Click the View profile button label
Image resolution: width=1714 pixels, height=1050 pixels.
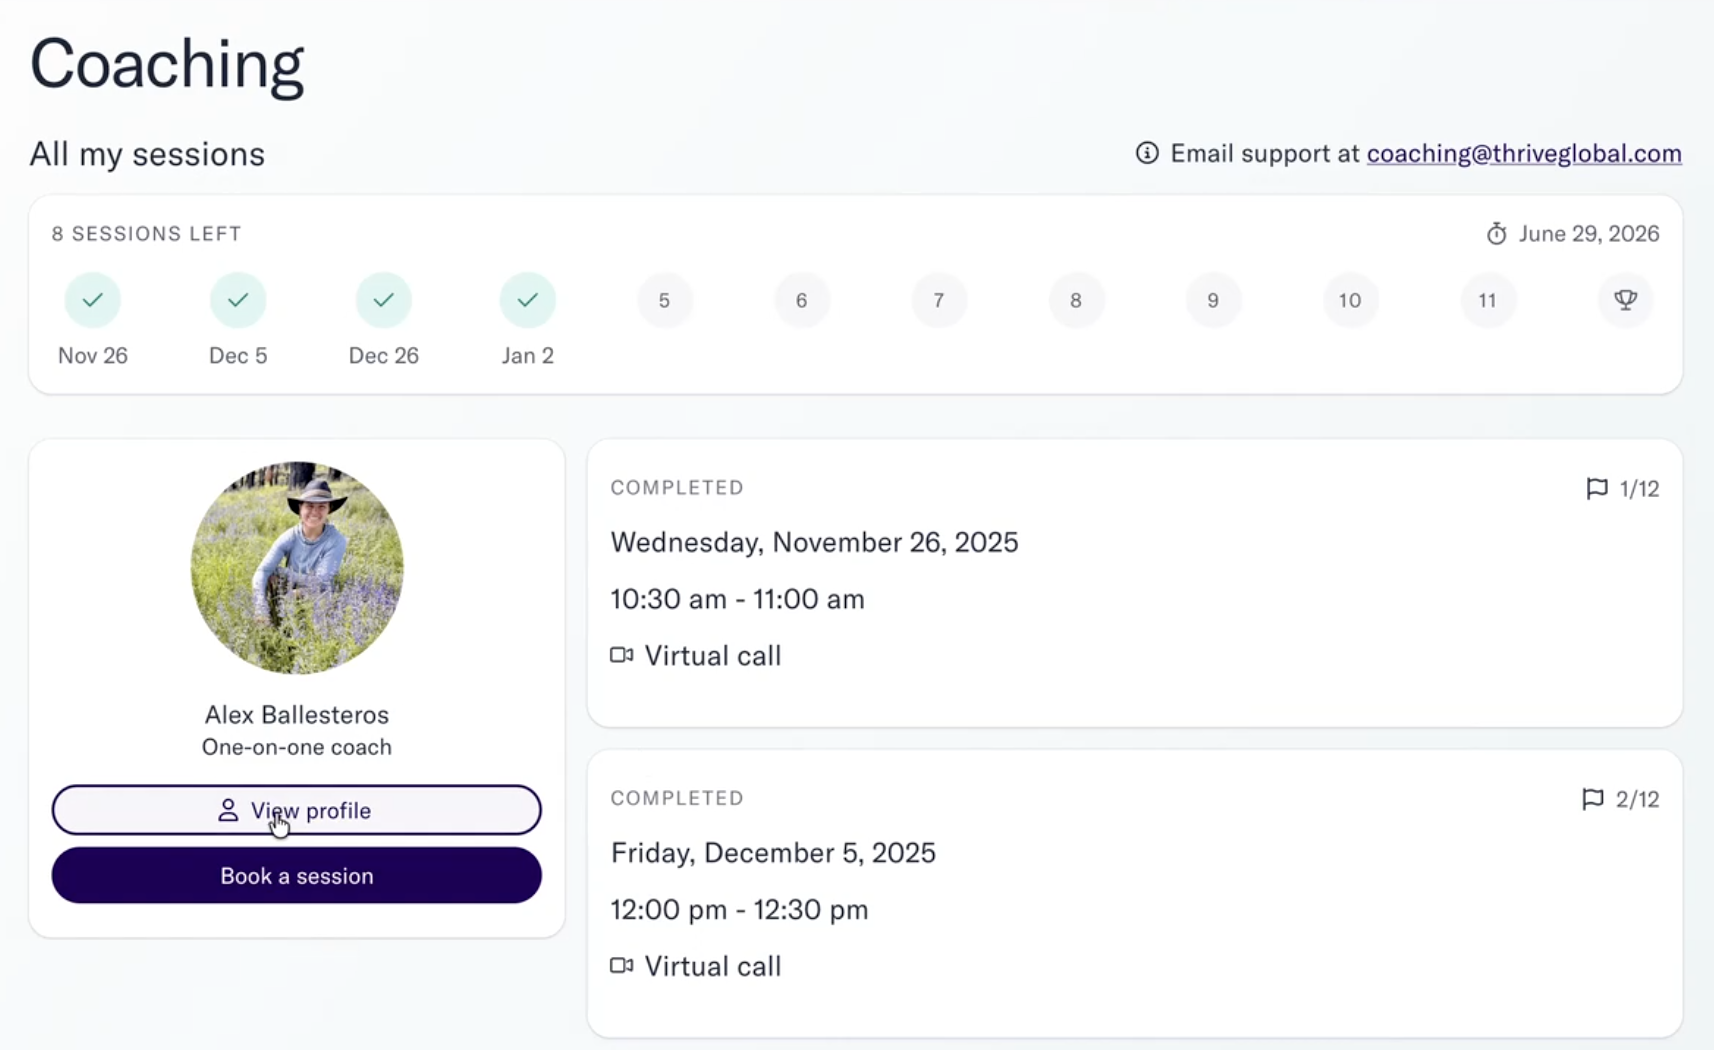311,810
